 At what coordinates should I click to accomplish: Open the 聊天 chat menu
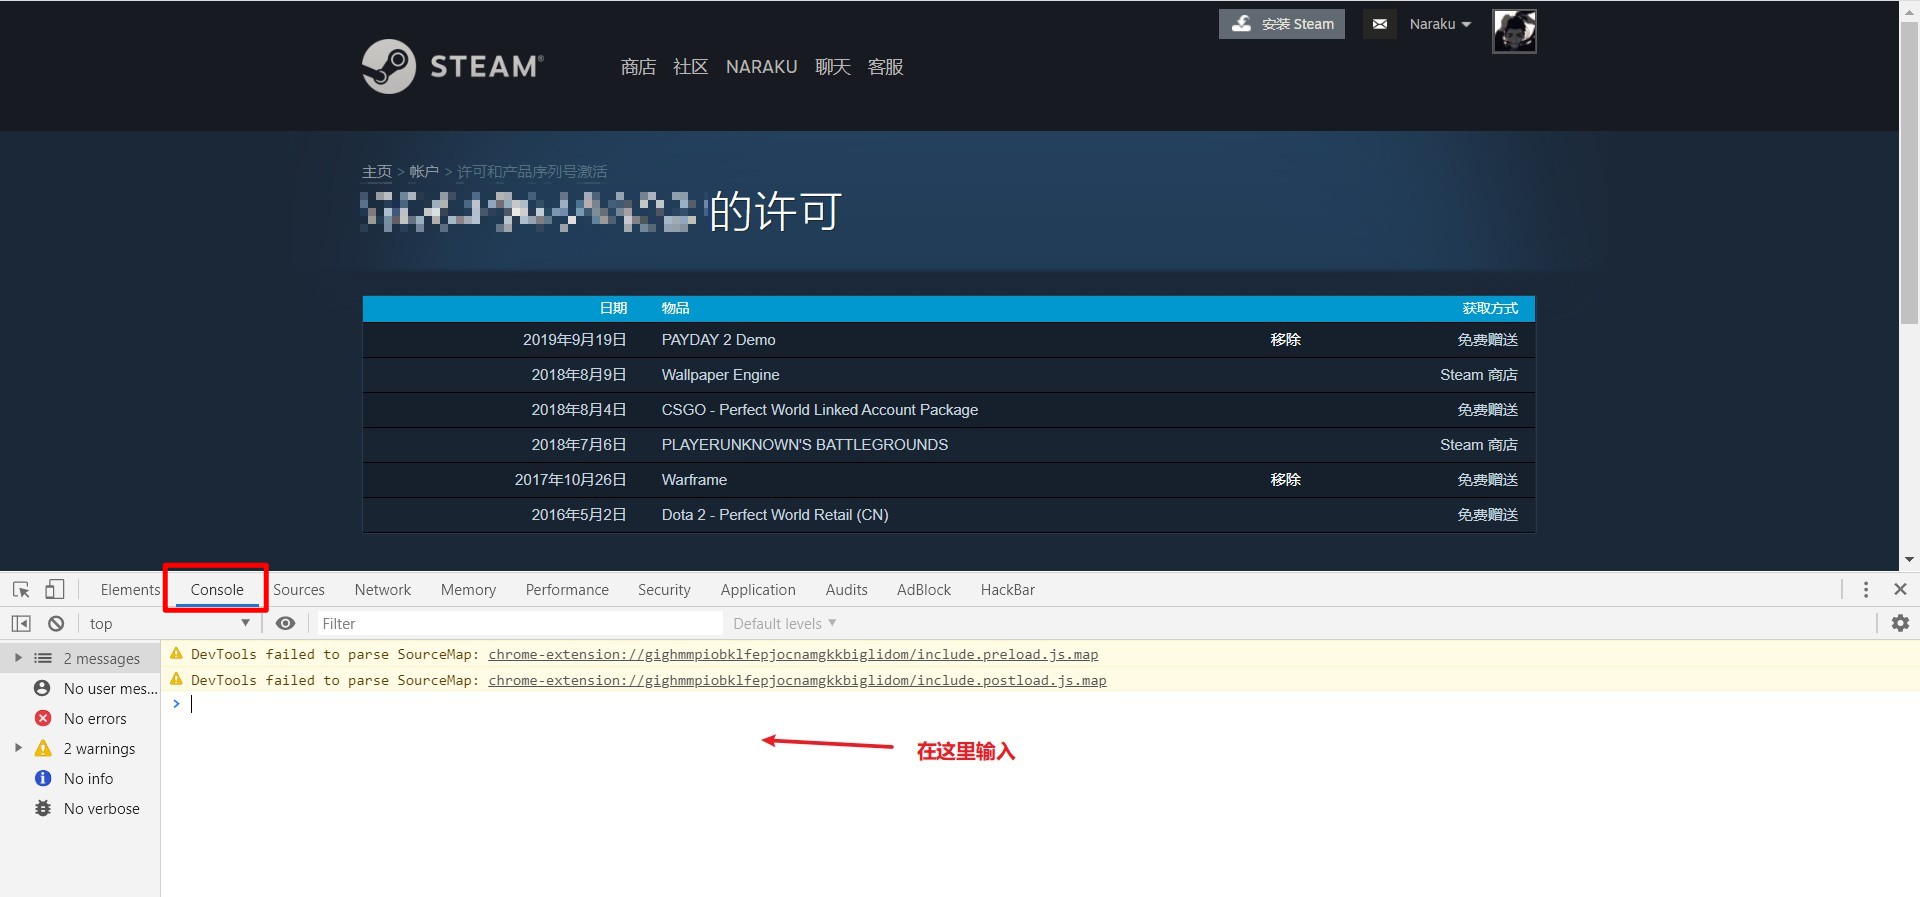click(833, 67)
